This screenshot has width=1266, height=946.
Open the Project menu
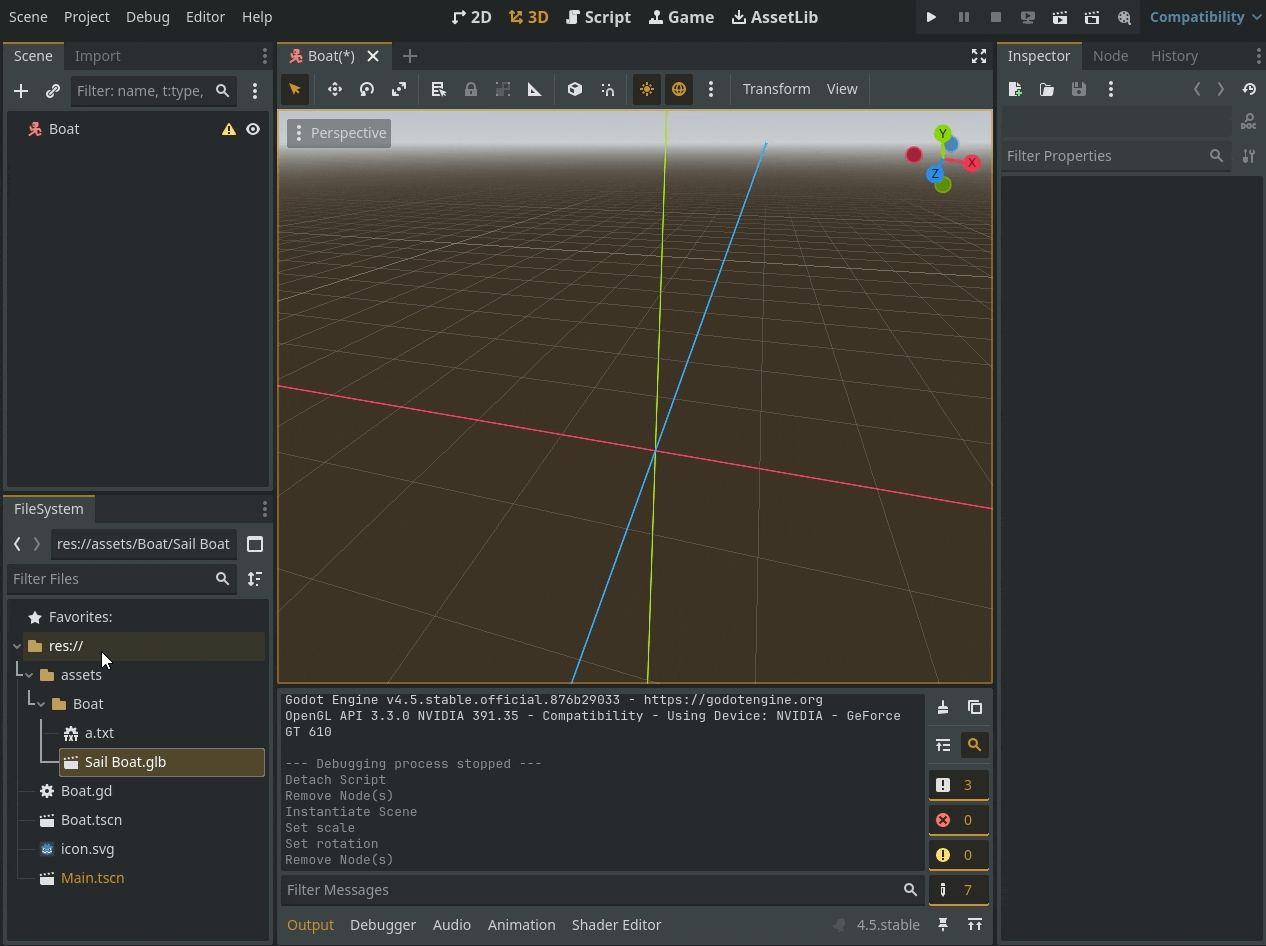point(87,17)
